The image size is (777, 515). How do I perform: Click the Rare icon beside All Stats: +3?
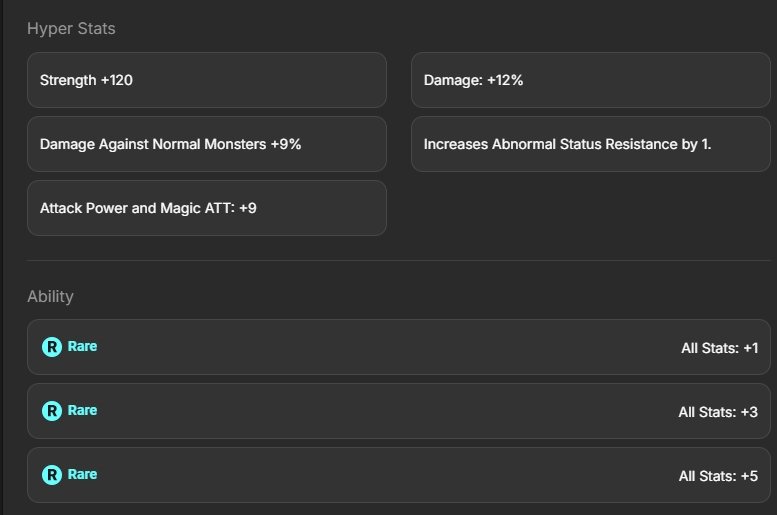52,411
